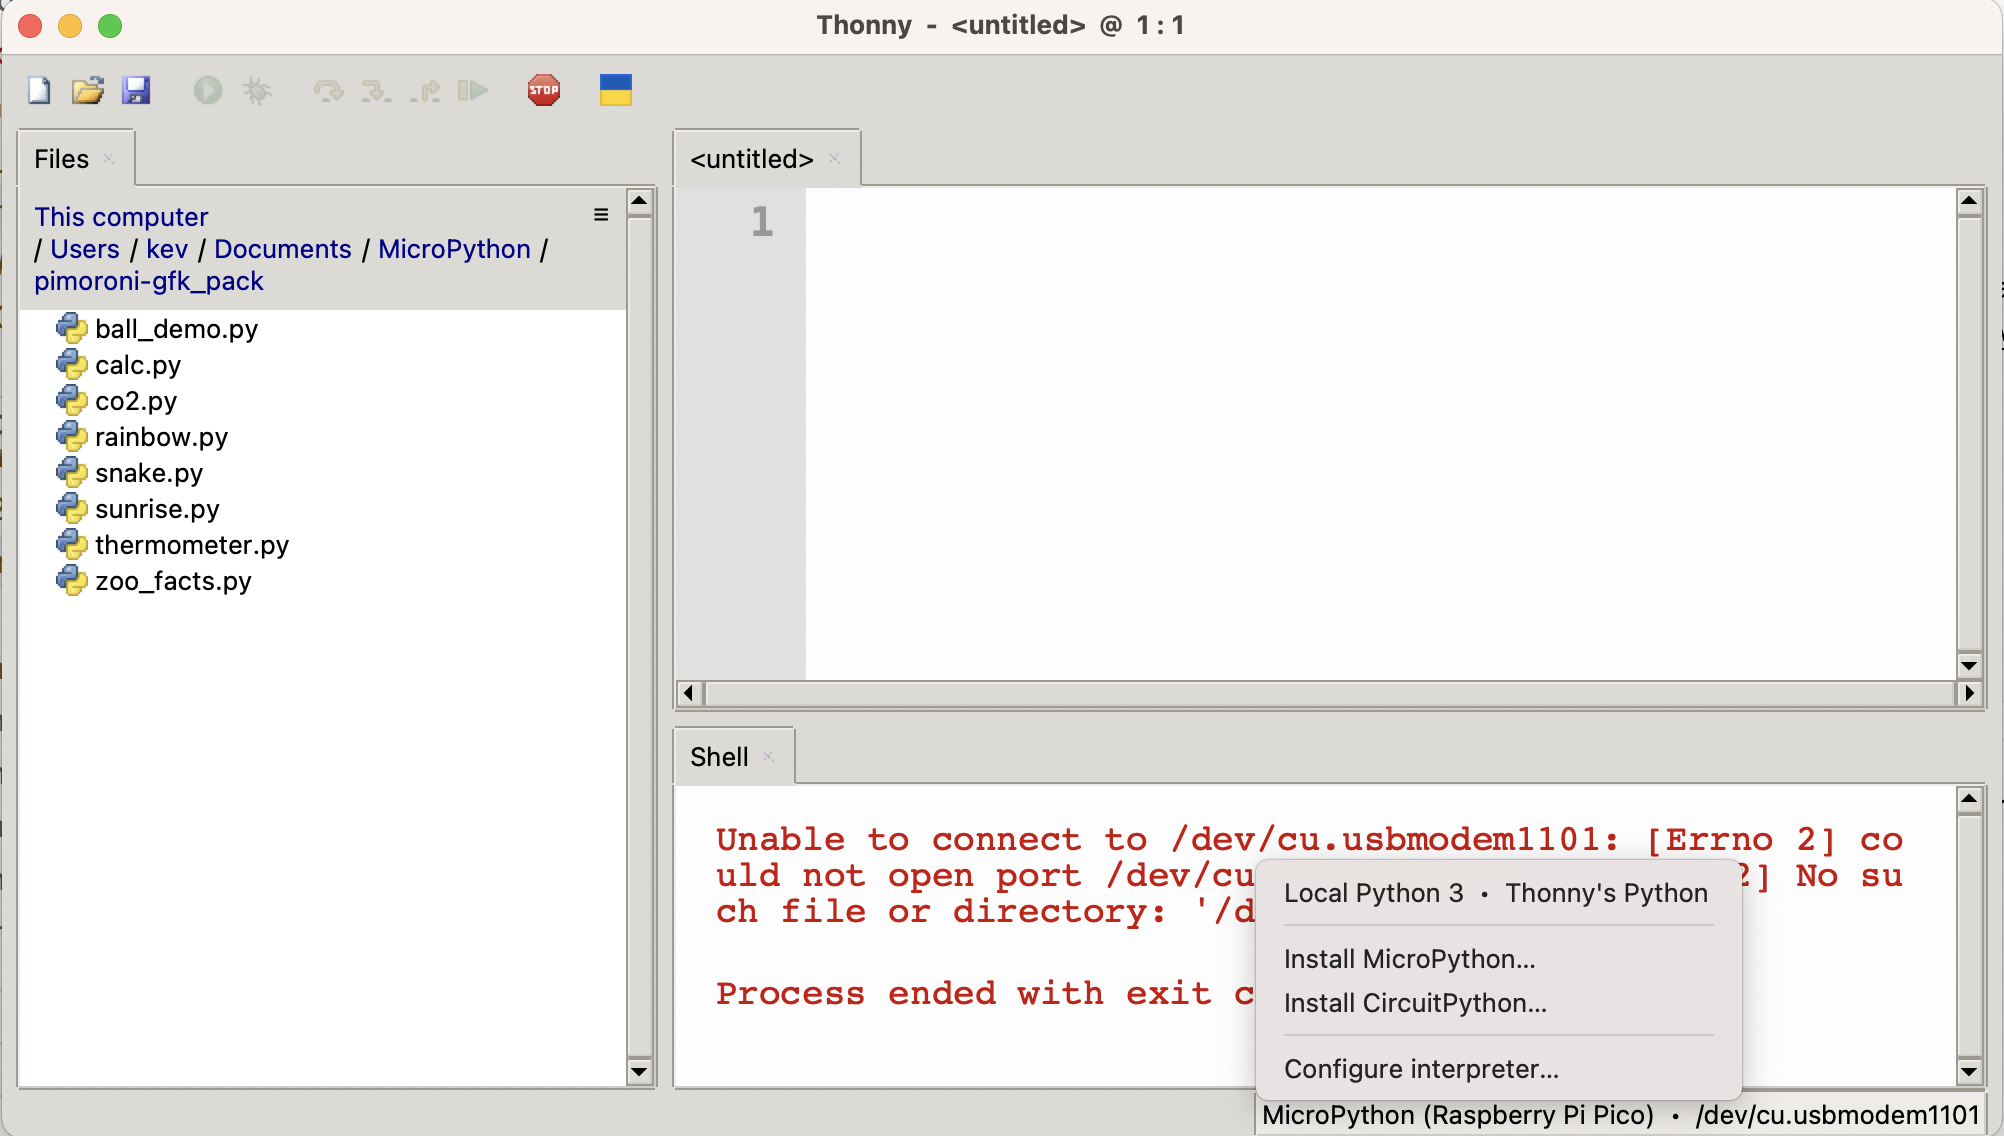Click the Step out toolbar icon
The height and width of the screenshot is (1136, 2004).
425,91
